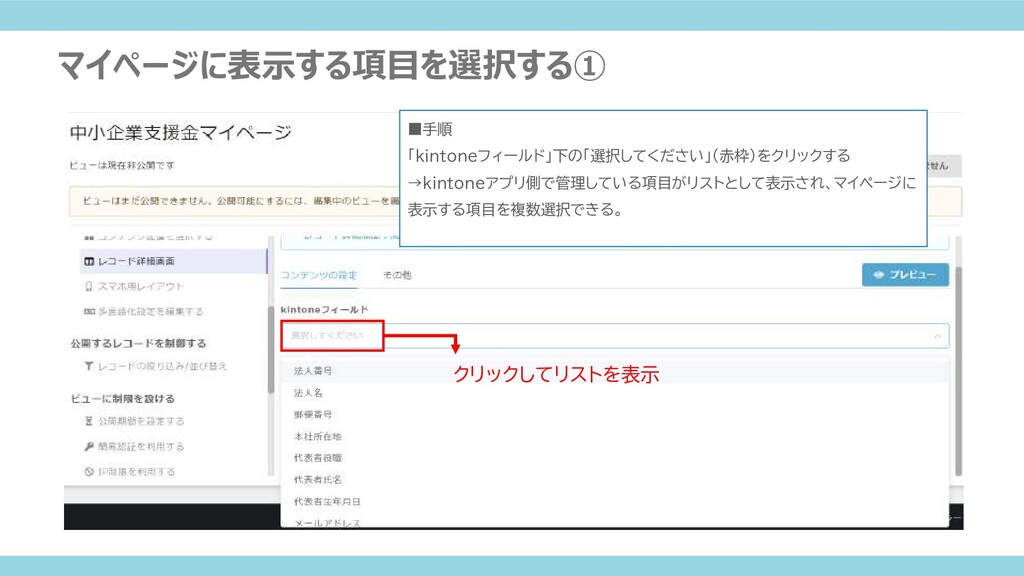1024x576 pixels.
Task: Click the プレビュー preview button
Action: 905,275
